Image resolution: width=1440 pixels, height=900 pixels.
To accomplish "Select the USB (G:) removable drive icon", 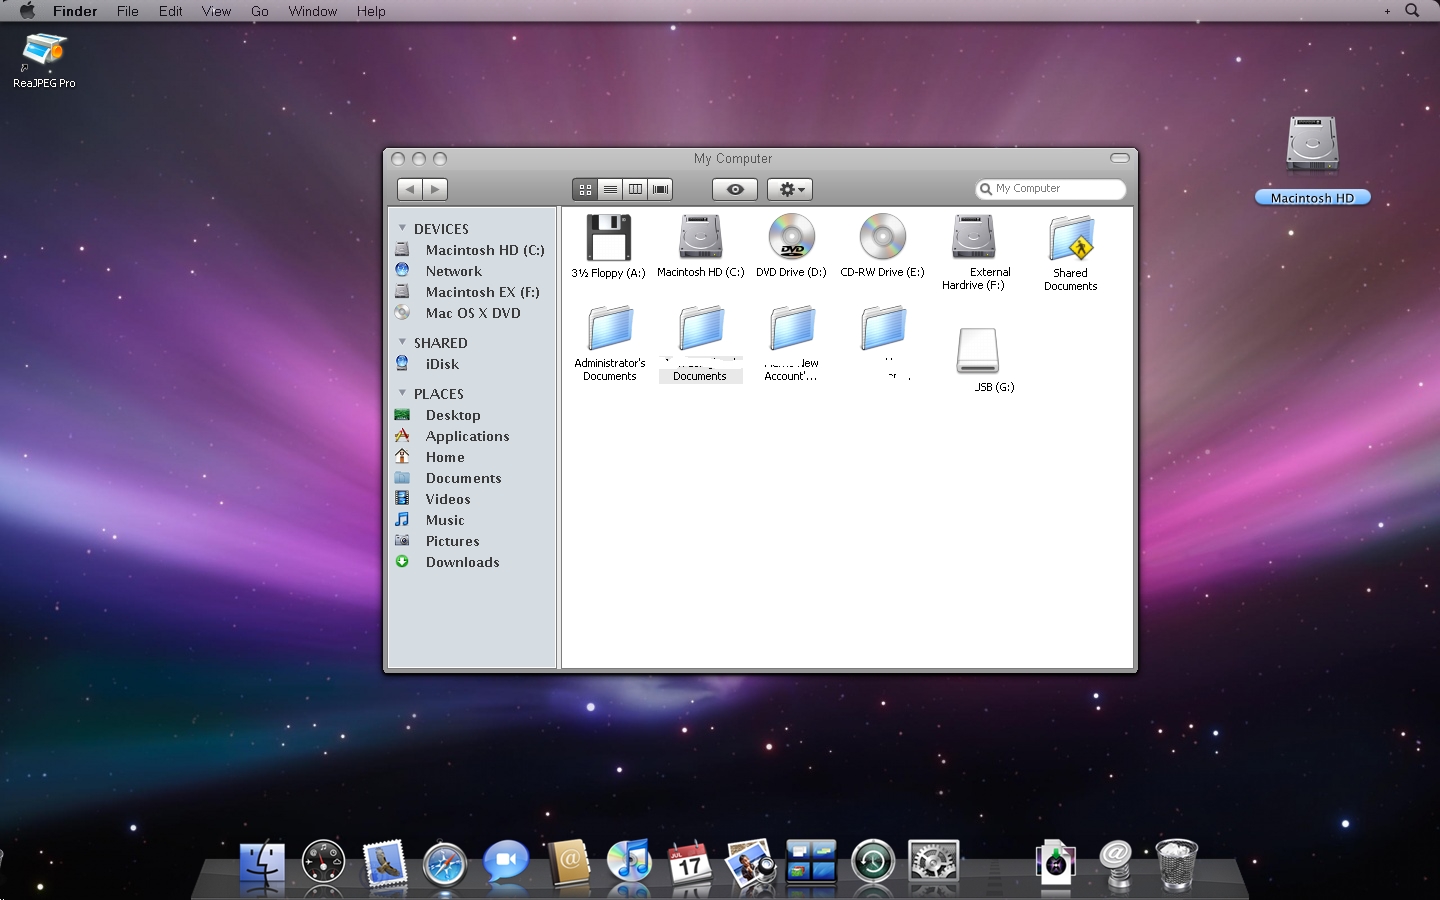I will [x=977, y=351].
